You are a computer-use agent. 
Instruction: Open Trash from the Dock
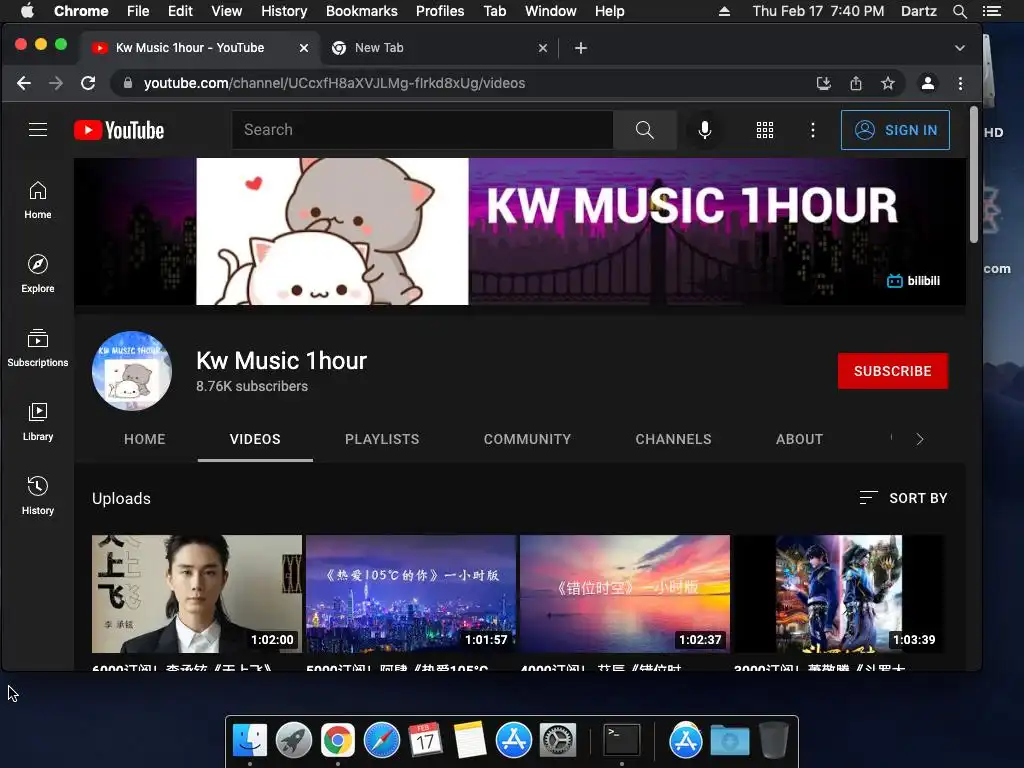point(774,741)
